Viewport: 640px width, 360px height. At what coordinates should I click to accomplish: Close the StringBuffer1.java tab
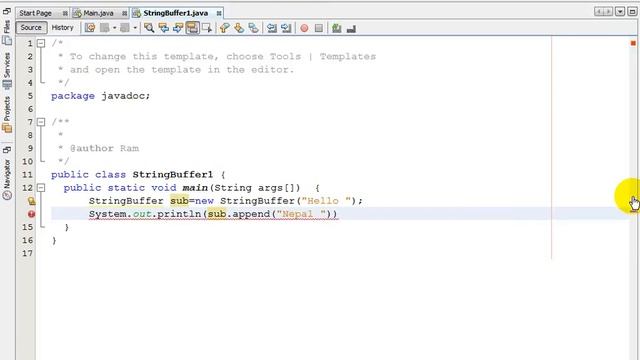[x=219, y=13]
